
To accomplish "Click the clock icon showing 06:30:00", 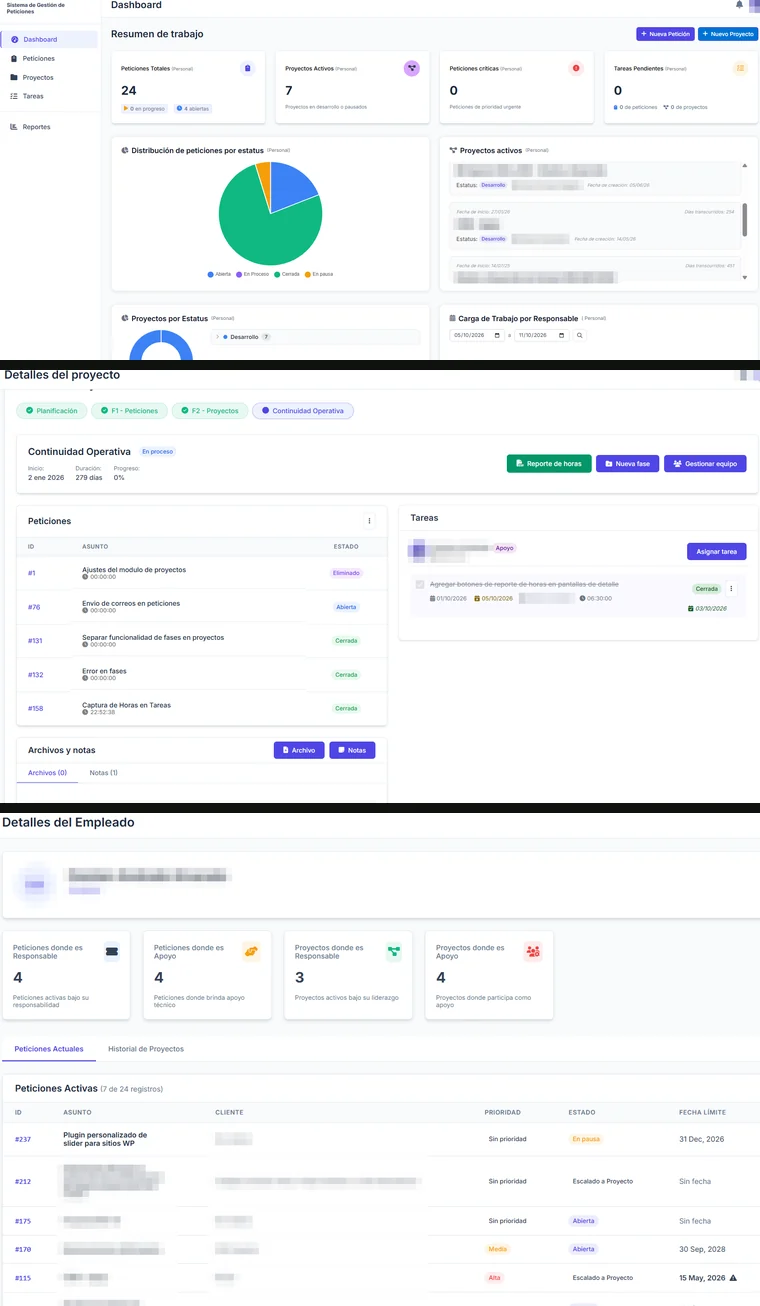I will point(582,598).
